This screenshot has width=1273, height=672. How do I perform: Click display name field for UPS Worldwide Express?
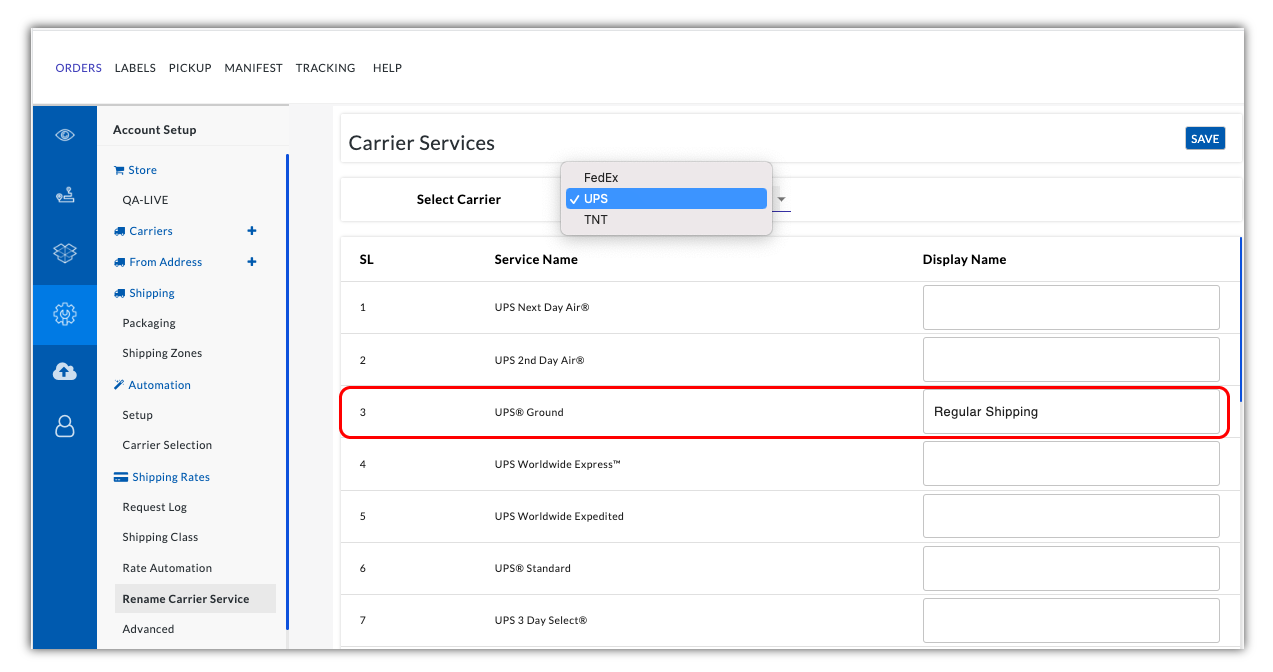point(1071,463)
